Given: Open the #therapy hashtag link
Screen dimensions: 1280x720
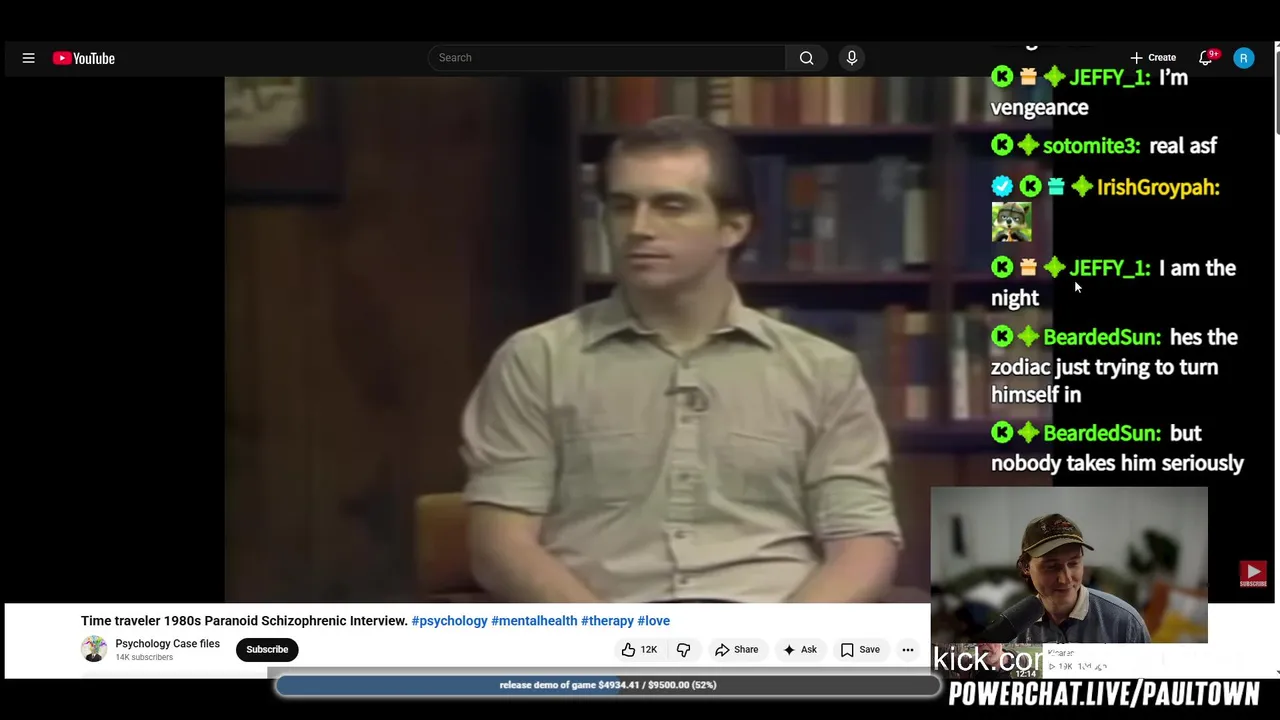Looking at the screenshot, I should [x=607, y=621].
